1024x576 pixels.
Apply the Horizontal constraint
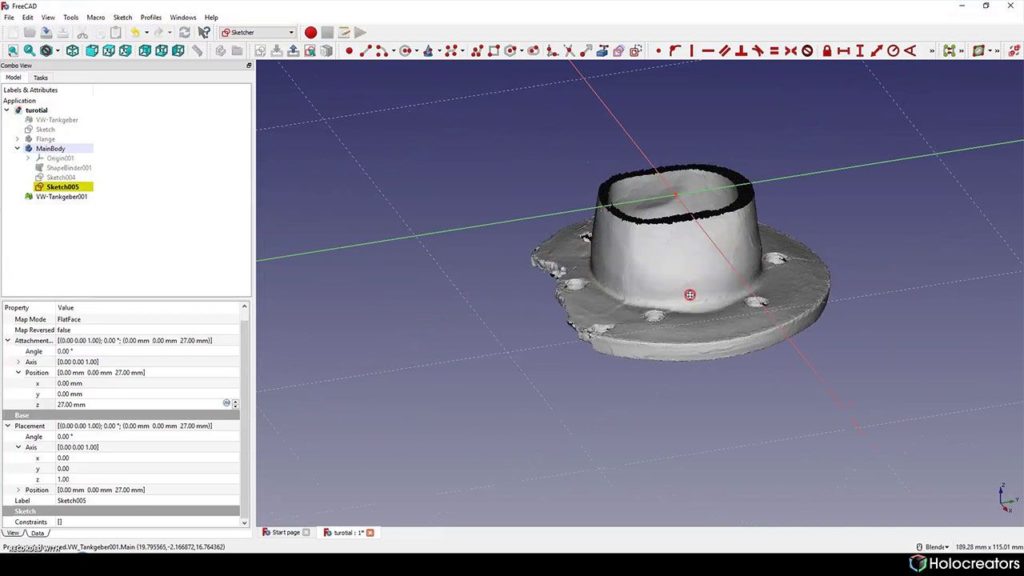708,51
